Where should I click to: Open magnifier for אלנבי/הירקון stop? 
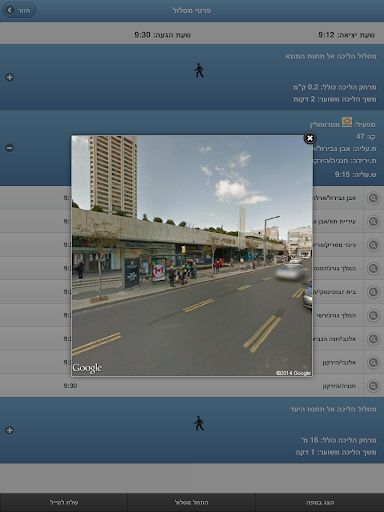click(373, 362)
